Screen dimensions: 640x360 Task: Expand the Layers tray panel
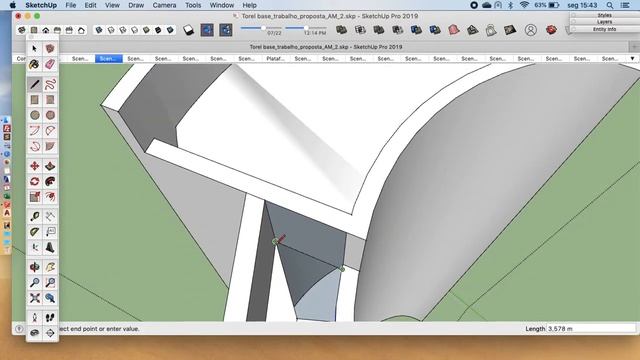[604, 22]
